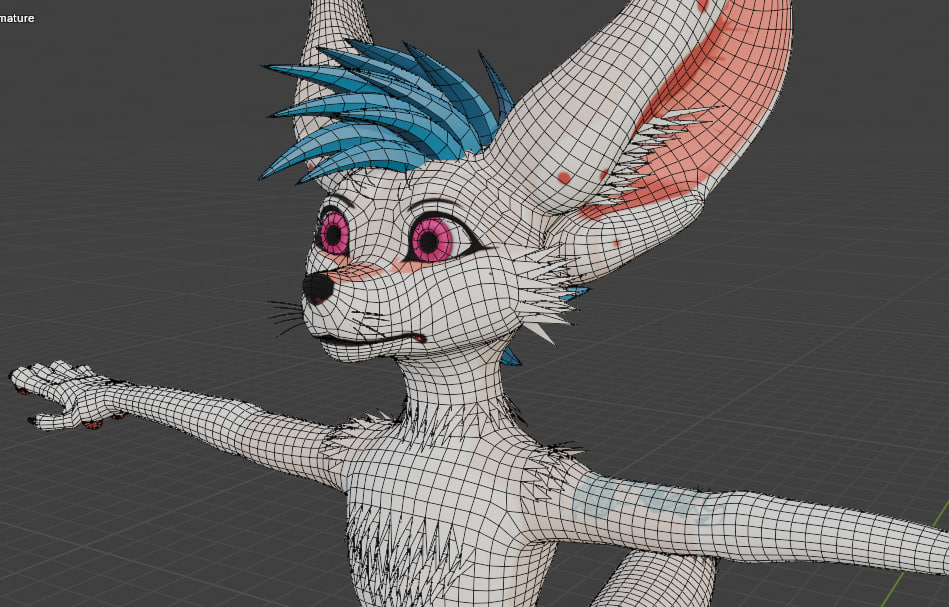This screenshot has height=607, width=949.
Task: Click the Armature breadcrumb label top-left
Action: 18,17
